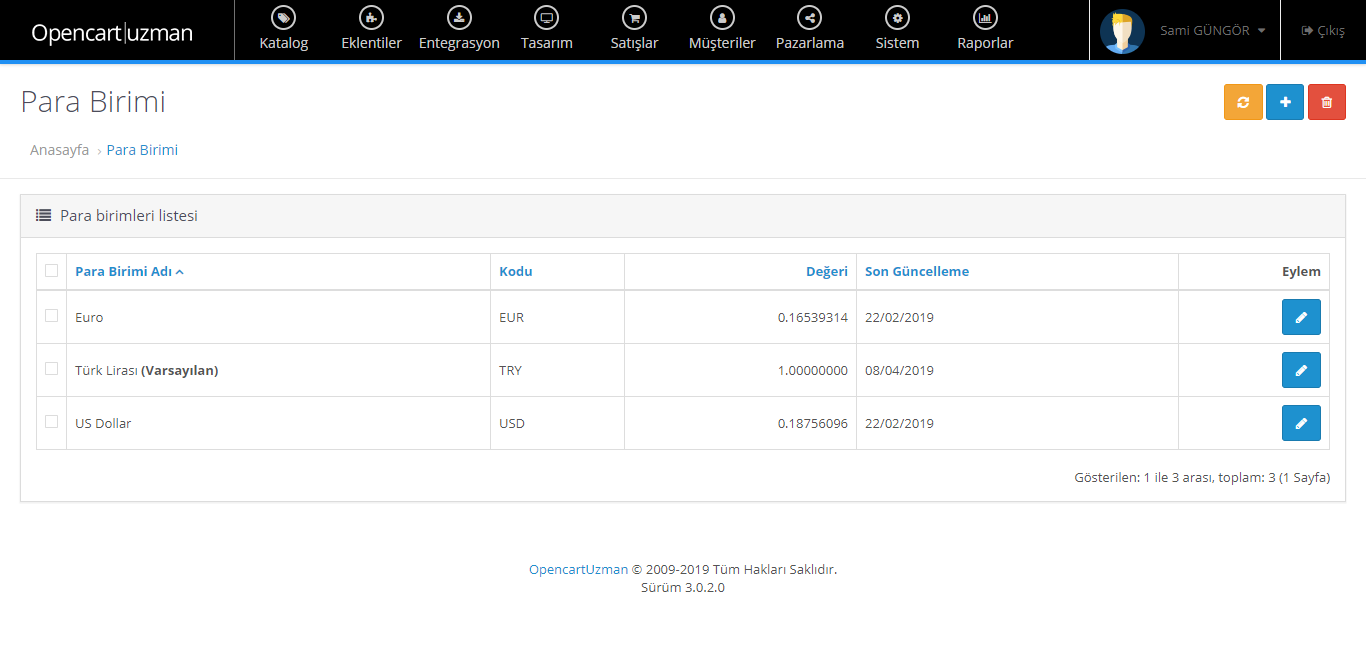Click the Çıkış logout link

click(1323, 31)
